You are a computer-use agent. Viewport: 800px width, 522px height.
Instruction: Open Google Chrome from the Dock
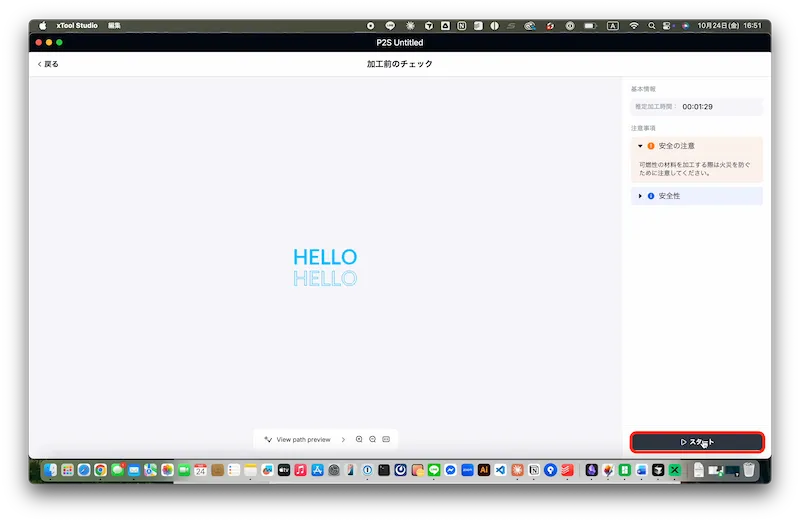click(101, 469)
